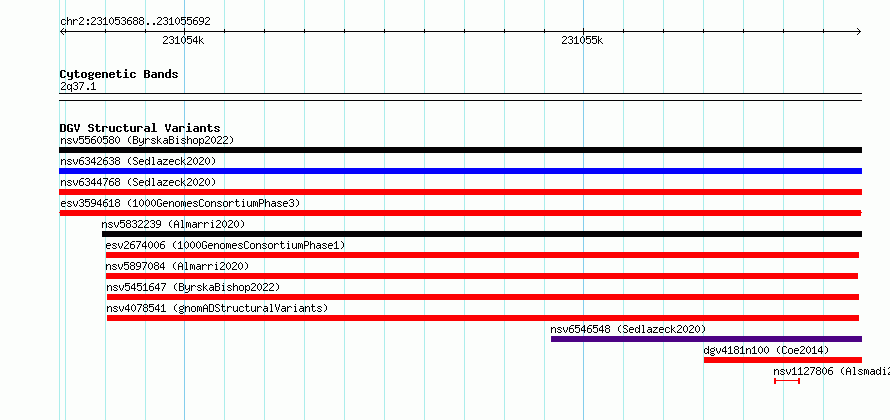Click the 2q37.1 cytogenetic band bar
The width and height of the screenshot is (890, 420).
(x=460, y=97)
